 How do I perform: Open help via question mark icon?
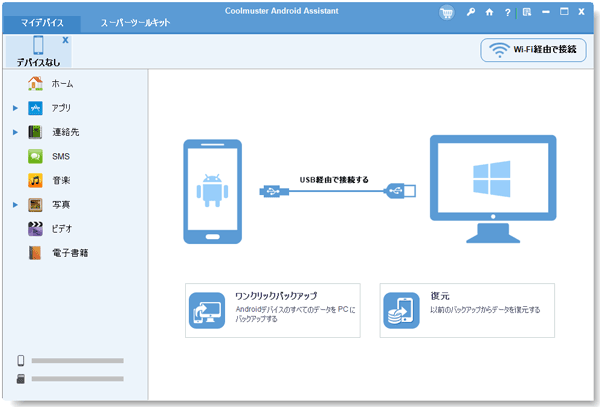507,13
